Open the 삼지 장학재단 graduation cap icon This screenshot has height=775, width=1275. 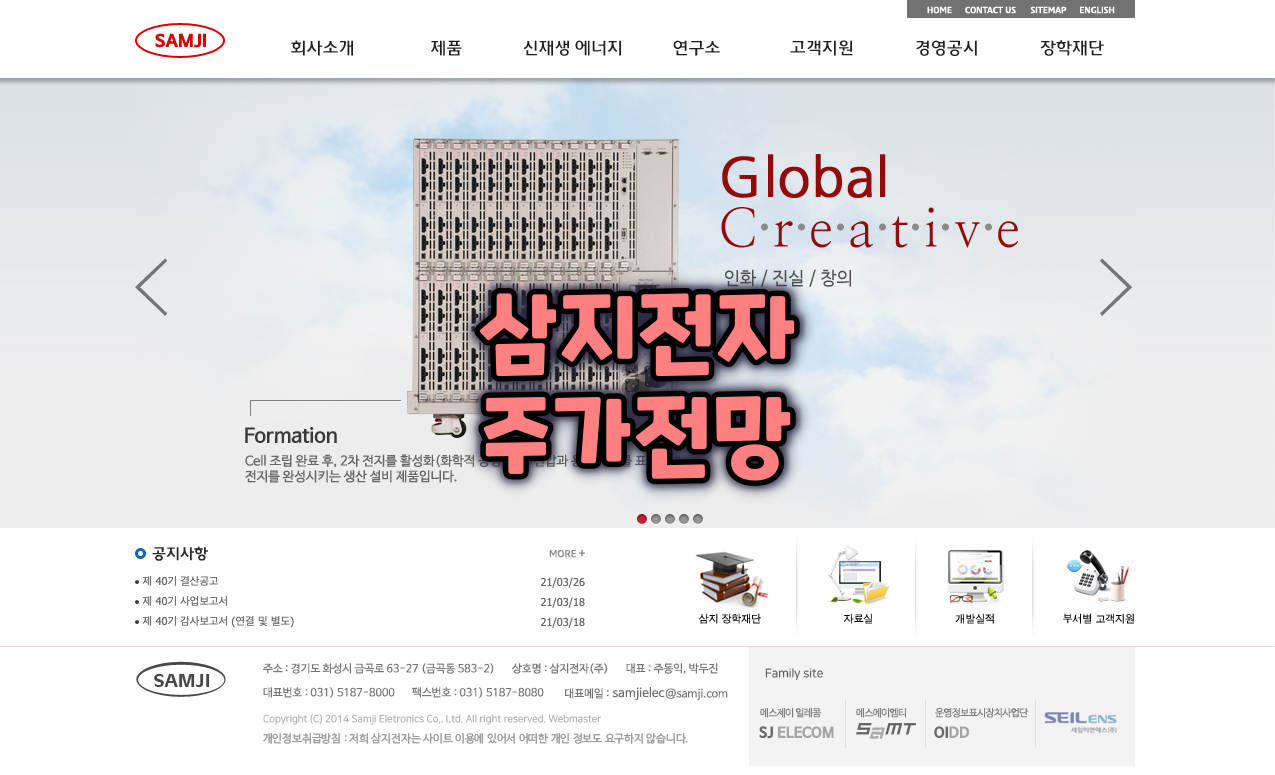[x=730, y=578]
